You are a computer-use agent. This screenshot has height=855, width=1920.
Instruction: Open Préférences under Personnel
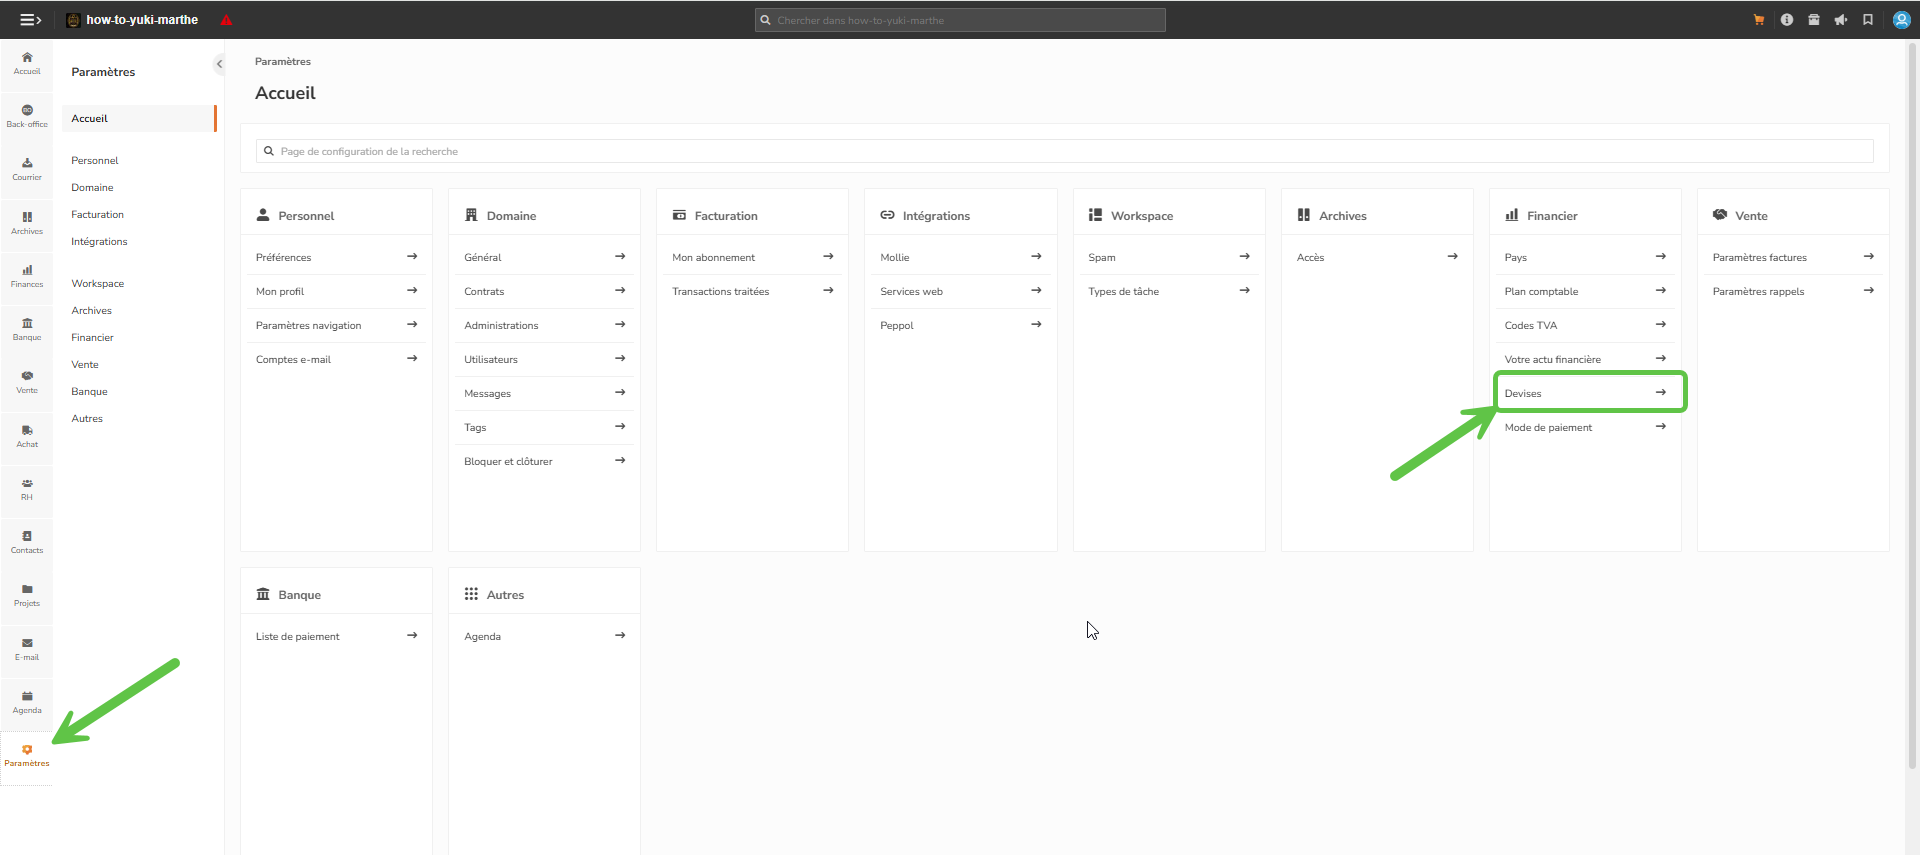pyautogui.click(x=337, y=257)
